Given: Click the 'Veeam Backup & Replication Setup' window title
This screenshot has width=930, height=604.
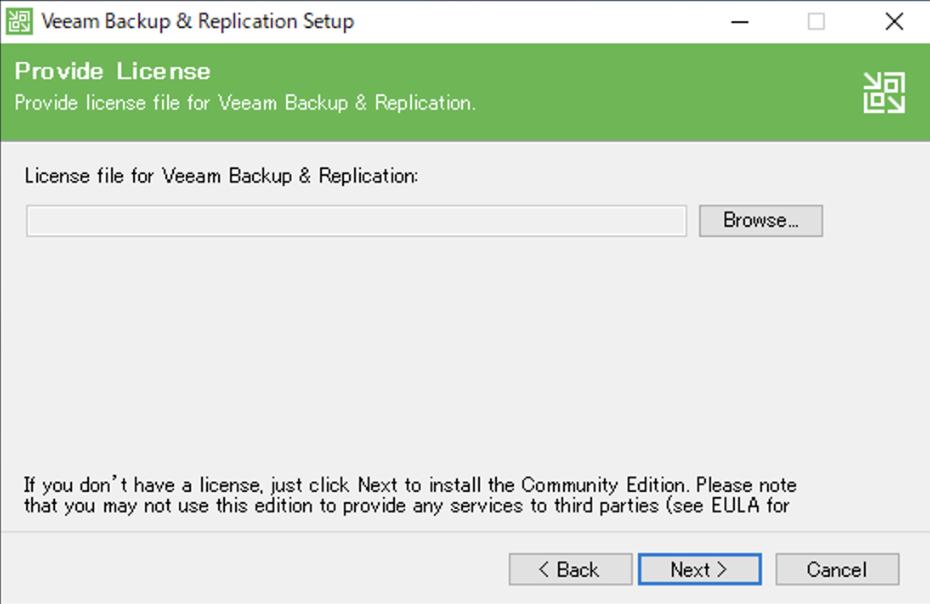Looking at the screenshot, I should click(197, 21).
